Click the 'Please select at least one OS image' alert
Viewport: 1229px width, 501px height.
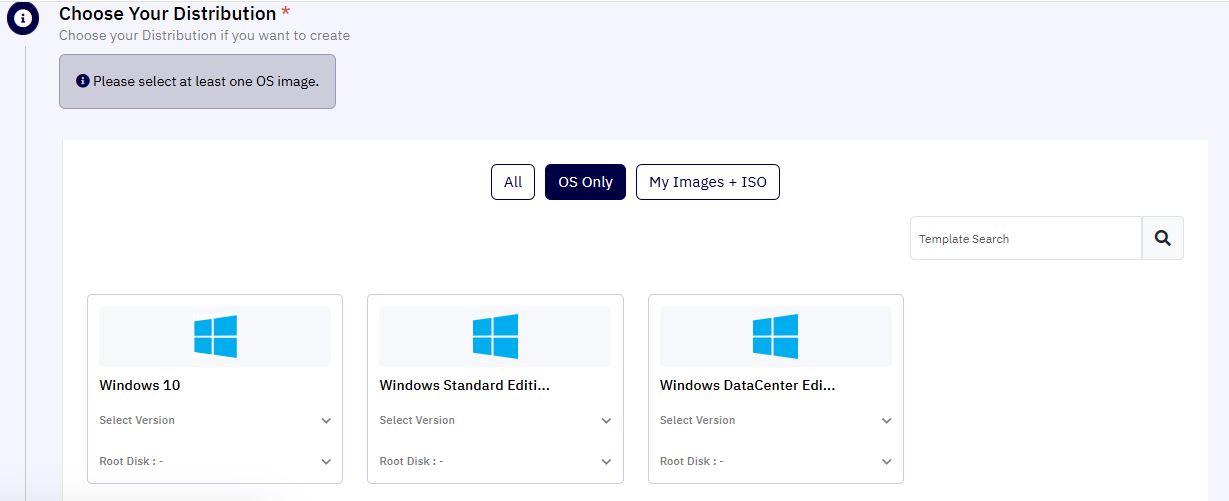tap(197, 81)
